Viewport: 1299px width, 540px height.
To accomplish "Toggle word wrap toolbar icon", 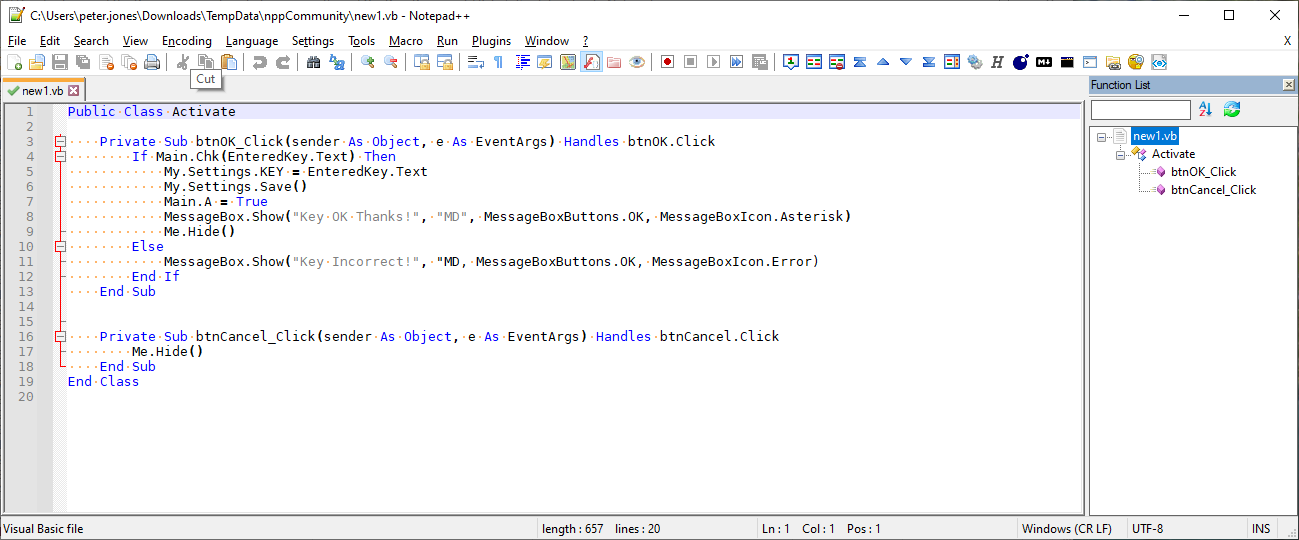I will tap(476, 62).
